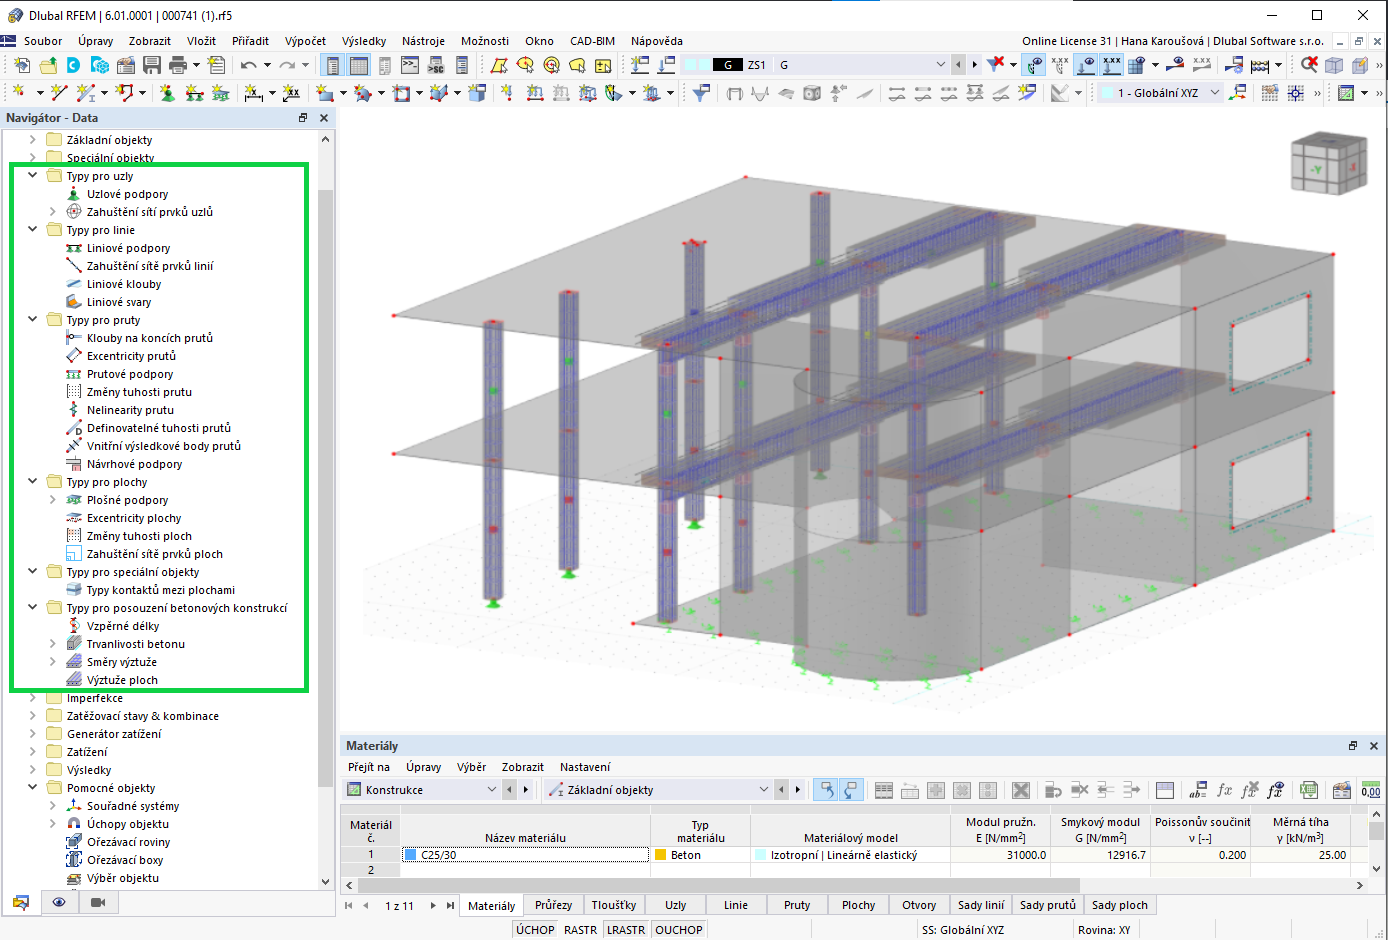The image size is (1388, 940).
Task: Click the new nodal support icon
Action: (167, 93)
